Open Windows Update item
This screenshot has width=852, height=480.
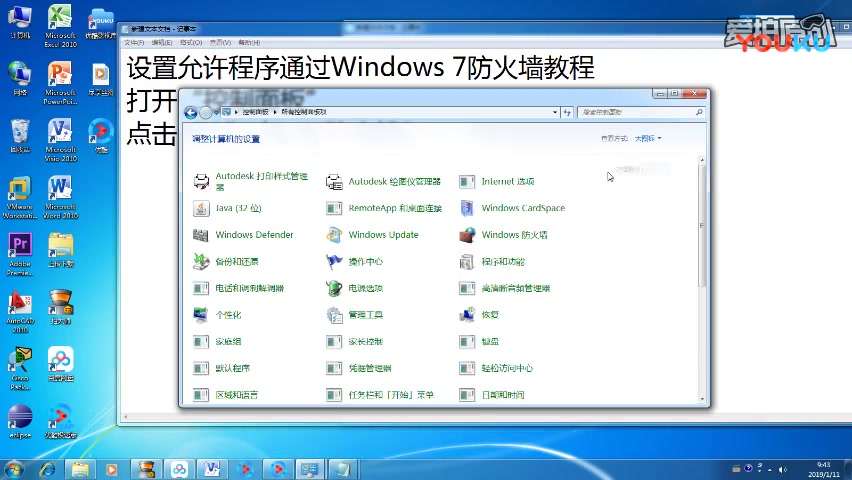pyautogui.click(x=372, y=235)
